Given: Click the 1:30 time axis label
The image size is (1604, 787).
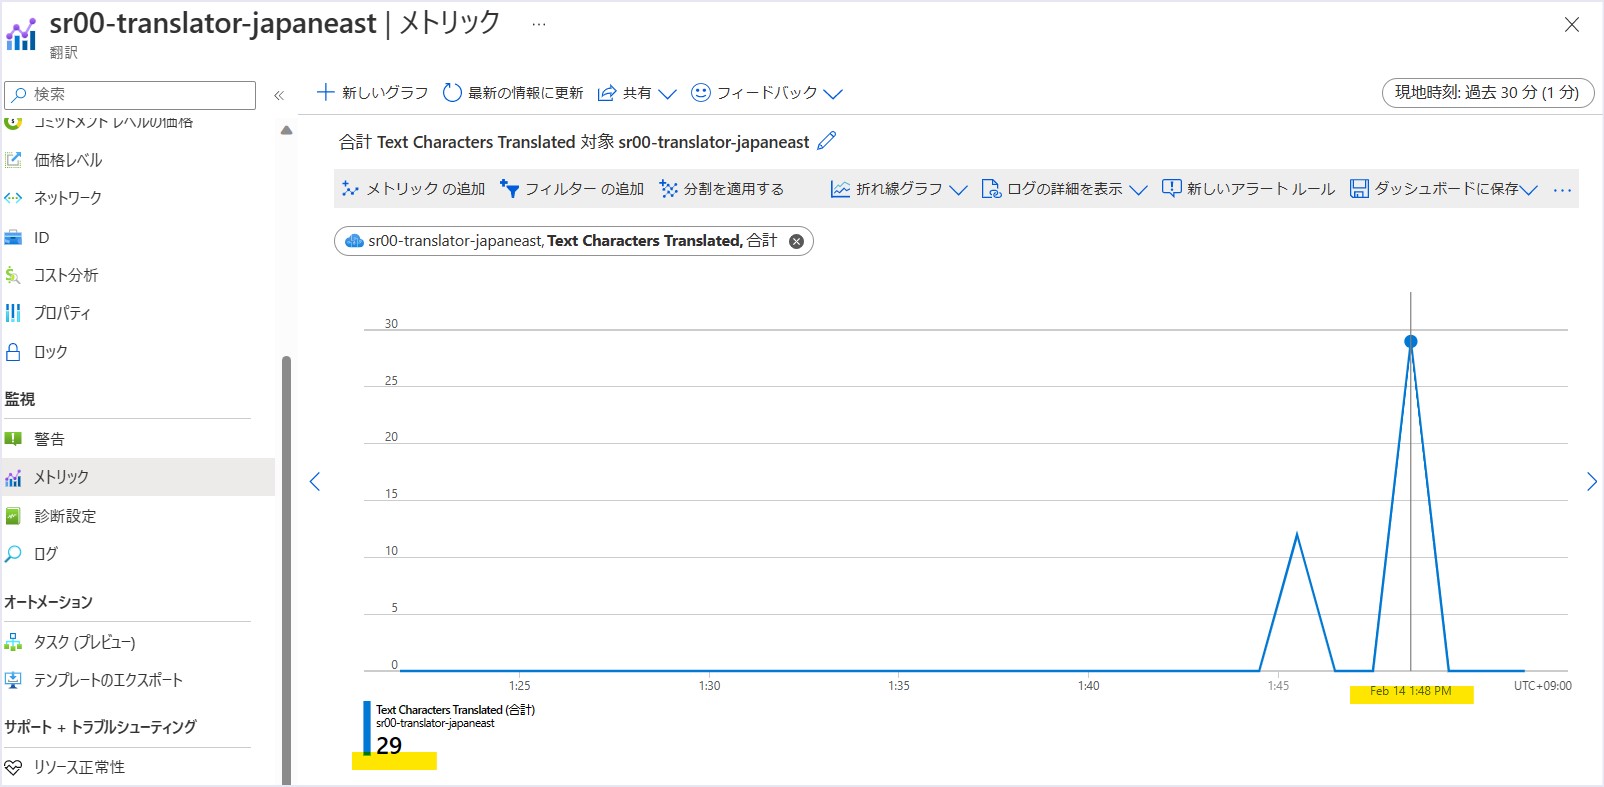Looking at the screenshot, I should pyautogui.click(x=709, y=686).
